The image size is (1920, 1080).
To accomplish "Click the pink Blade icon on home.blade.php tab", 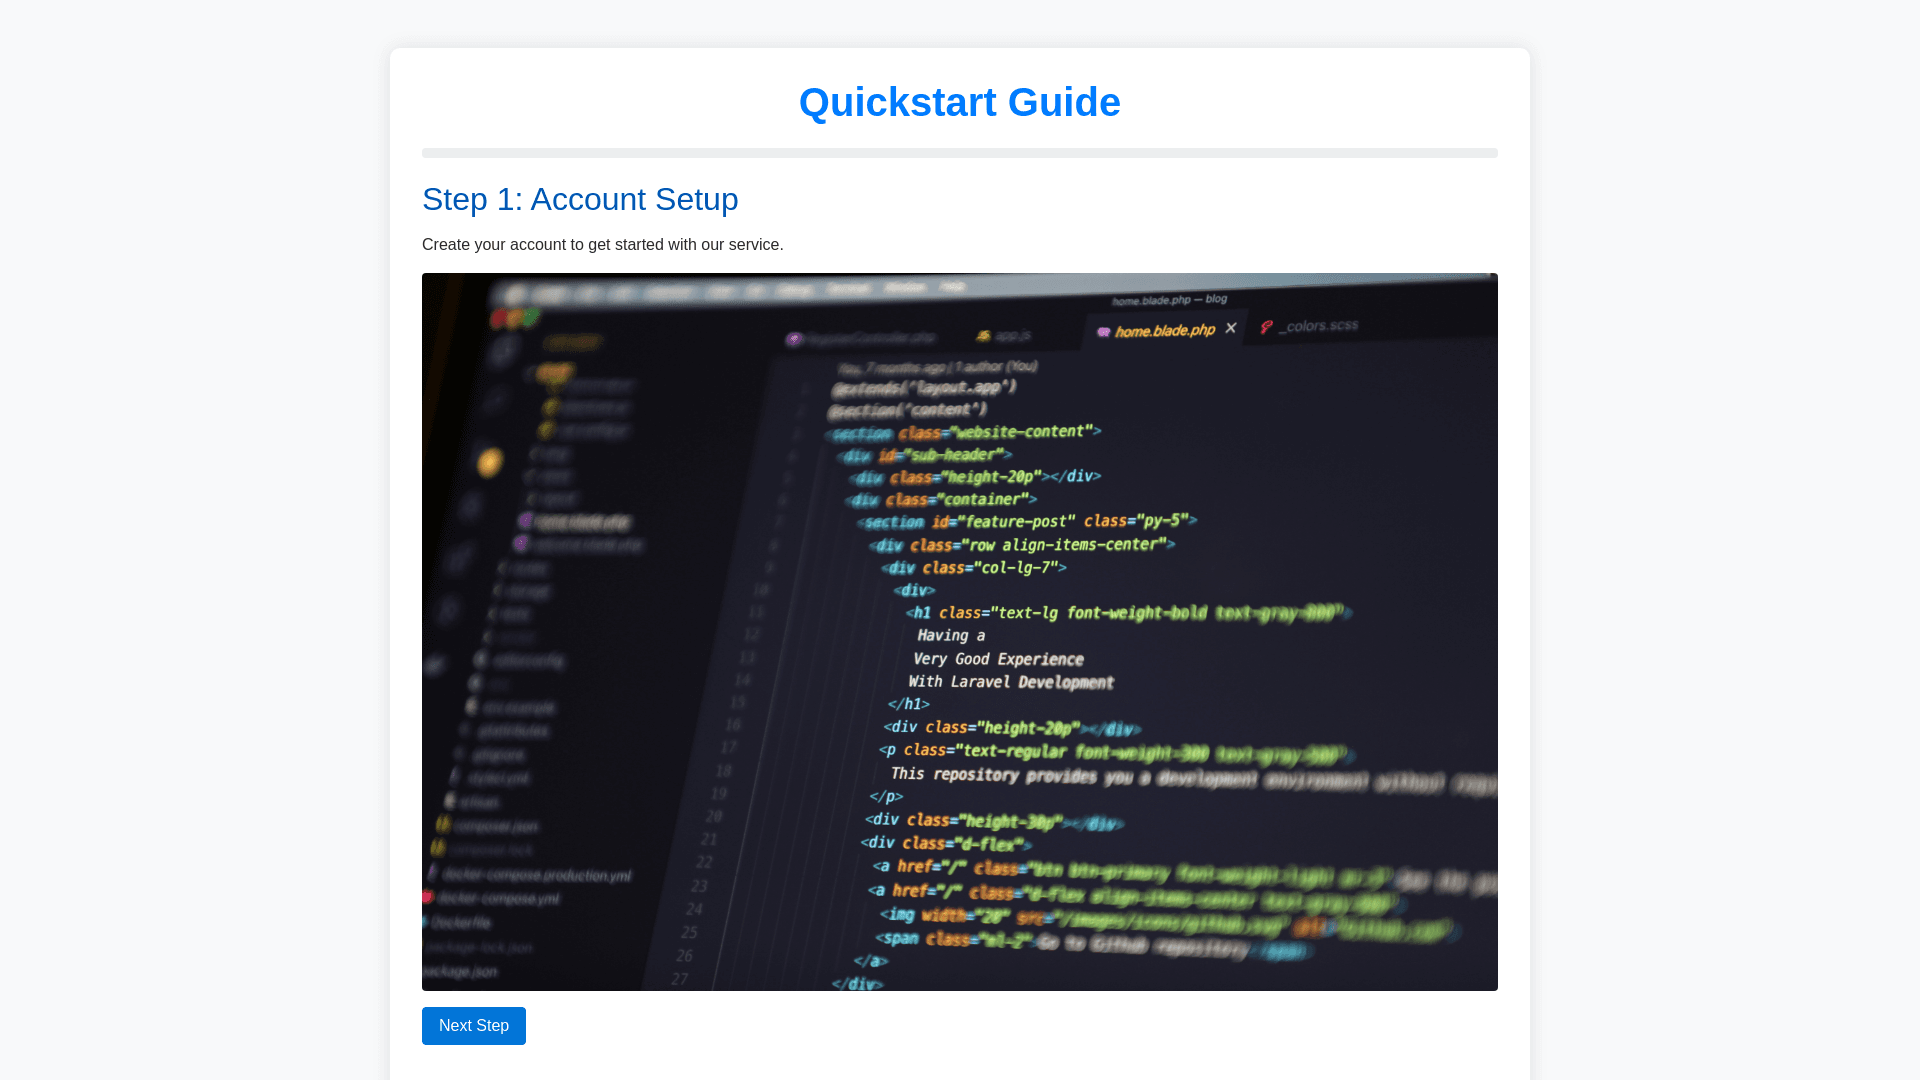I will [1103, 332].
